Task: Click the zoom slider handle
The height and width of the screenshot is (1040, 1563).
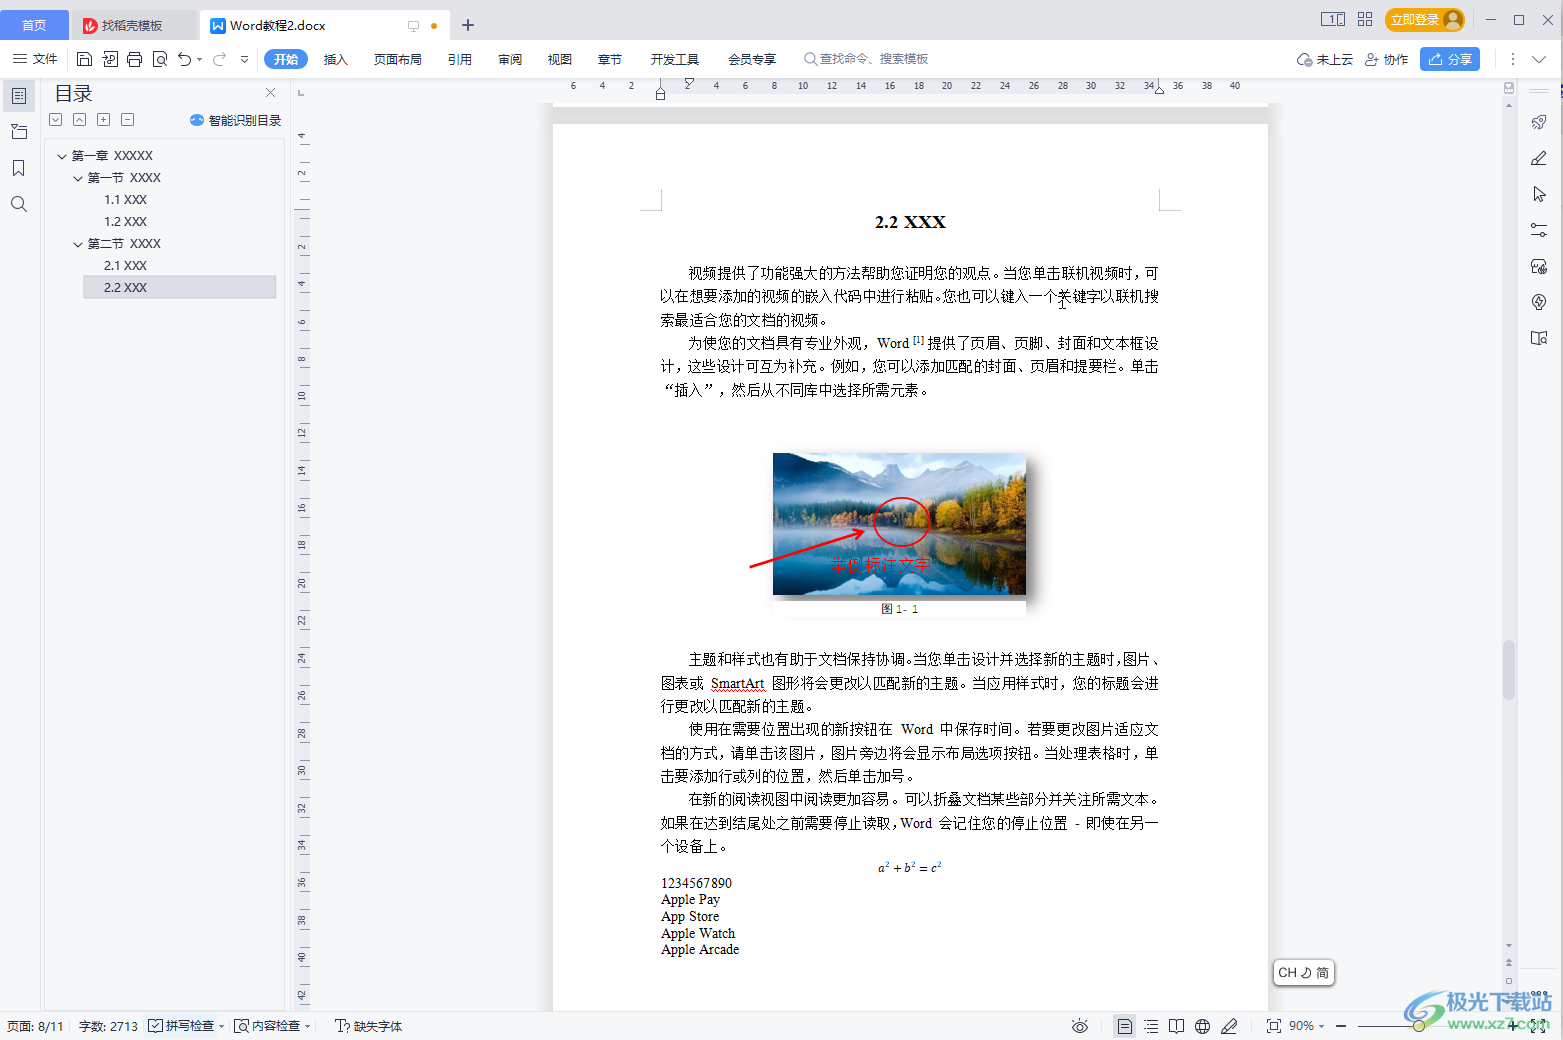Action: [1418, 1026]
